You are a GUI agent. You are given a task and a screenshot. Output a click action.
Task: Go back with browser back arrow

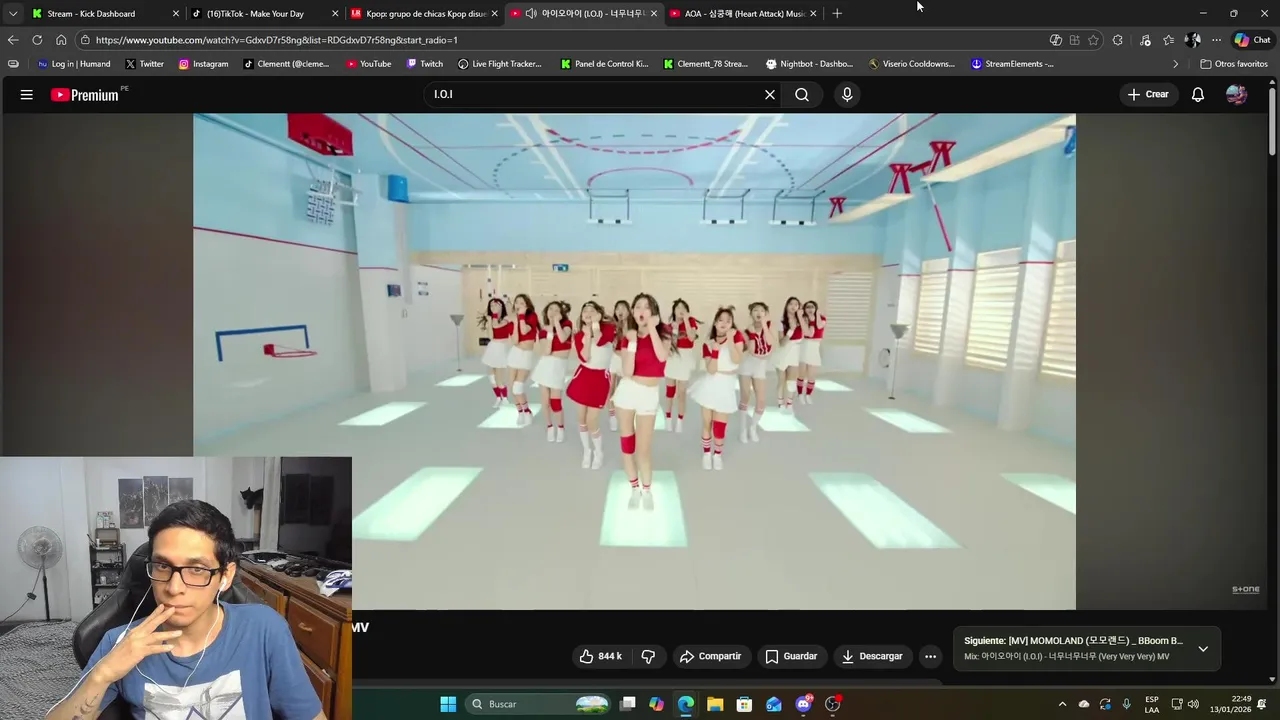(x=13, y=40)
